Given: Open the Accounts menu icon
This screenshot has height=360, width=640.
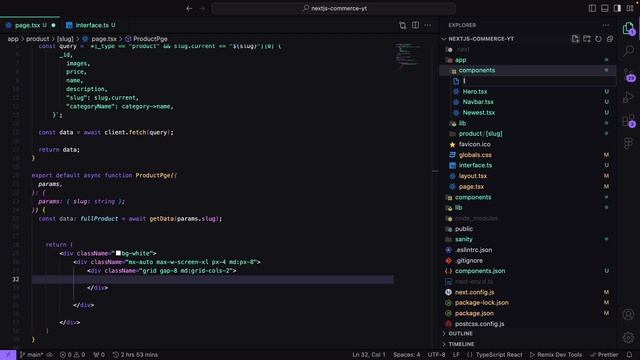Looking at the screenshot, I should (x=628, y=314).
